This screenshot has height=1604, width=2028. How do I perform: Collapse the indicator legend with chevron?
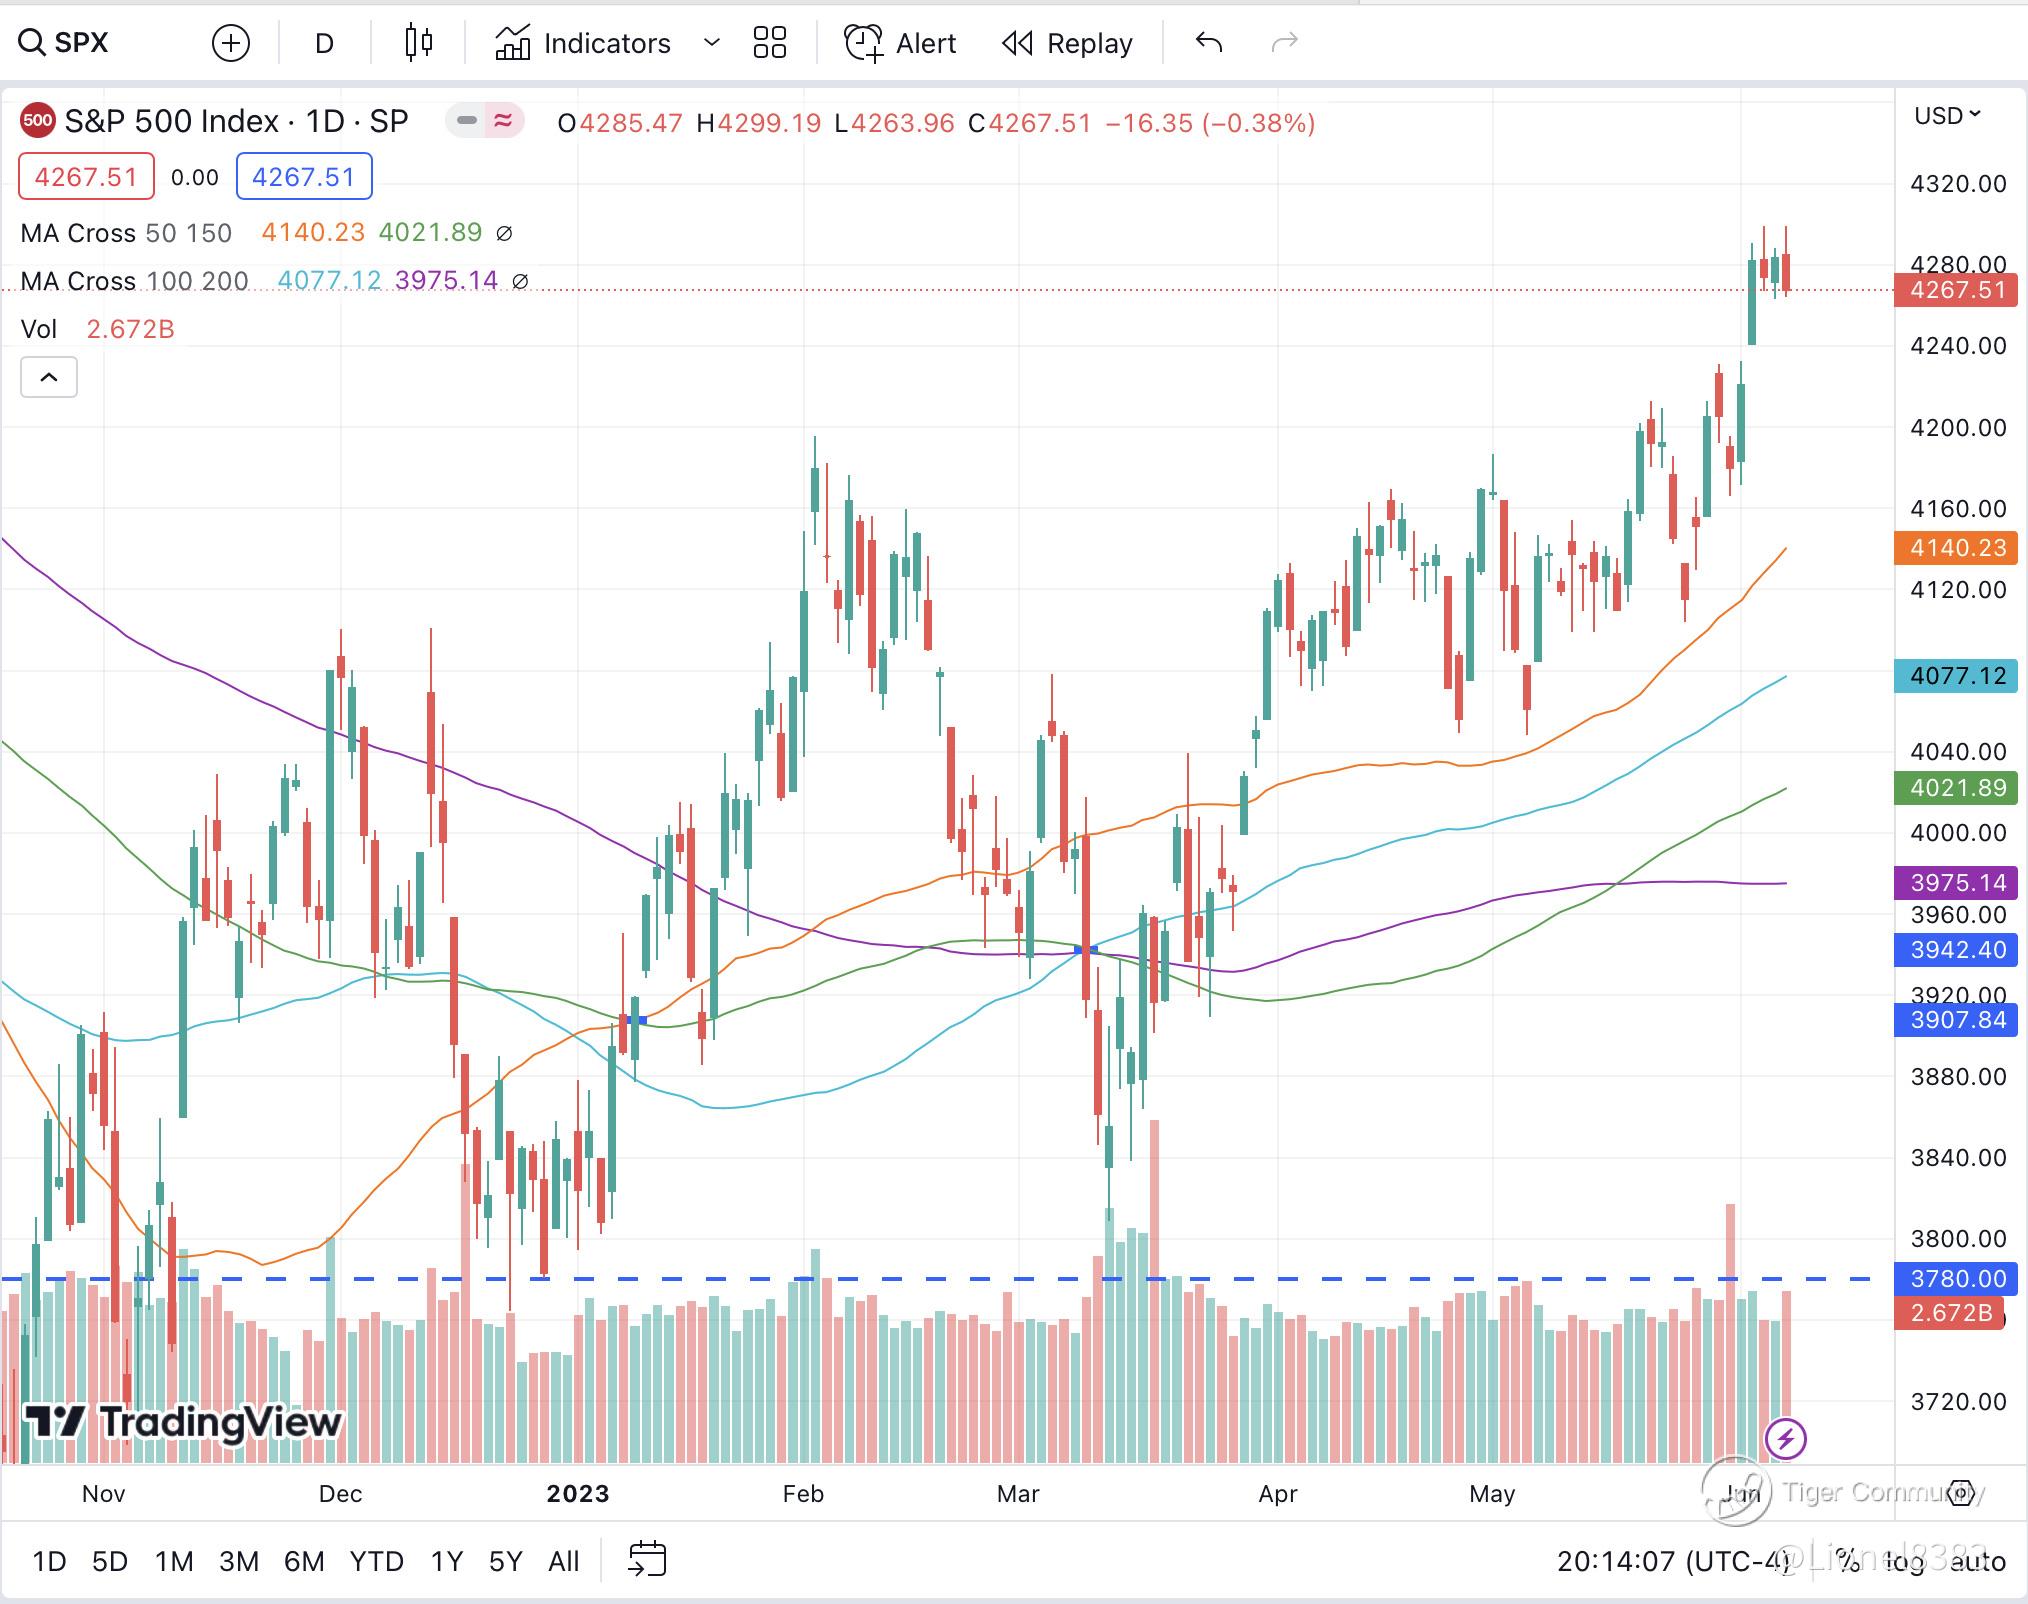click(49, 377)
